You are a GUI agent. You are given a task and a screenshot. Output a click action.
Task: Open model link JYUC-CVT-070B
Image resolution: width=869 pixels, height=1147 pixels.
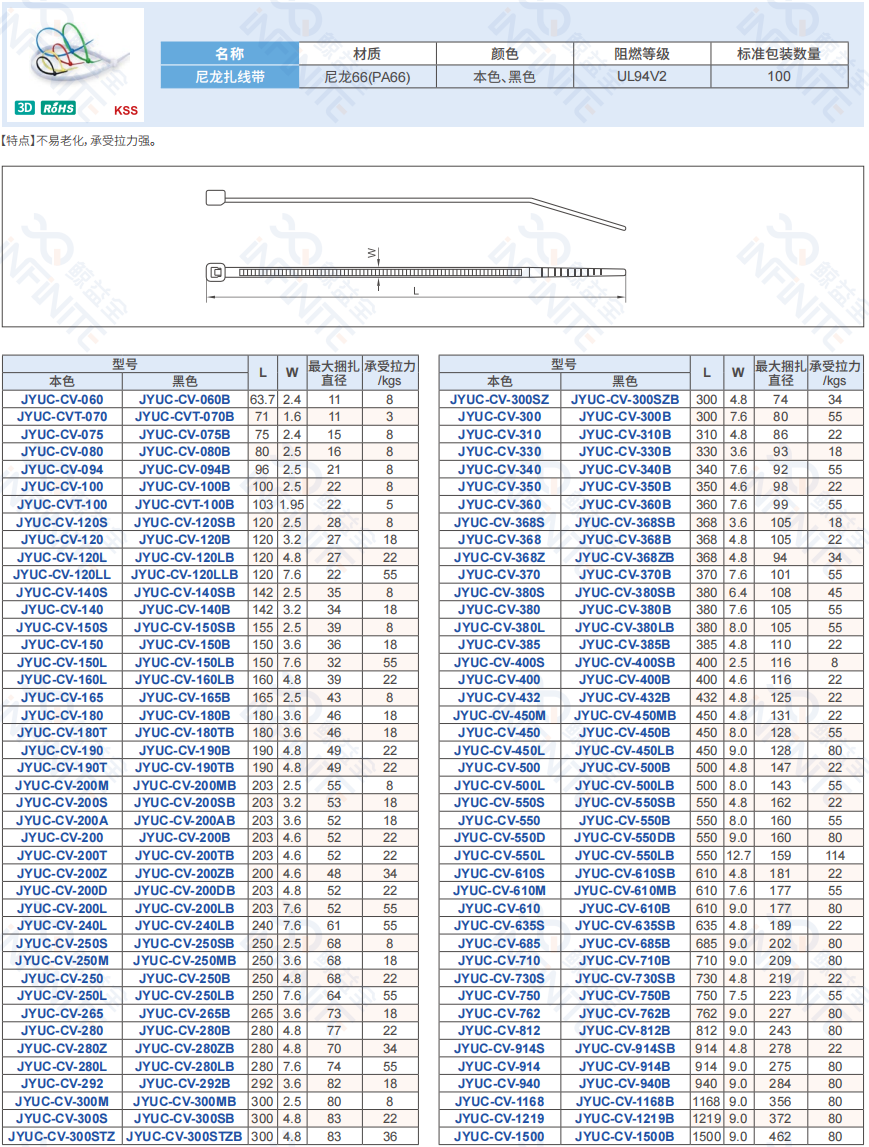185,416
